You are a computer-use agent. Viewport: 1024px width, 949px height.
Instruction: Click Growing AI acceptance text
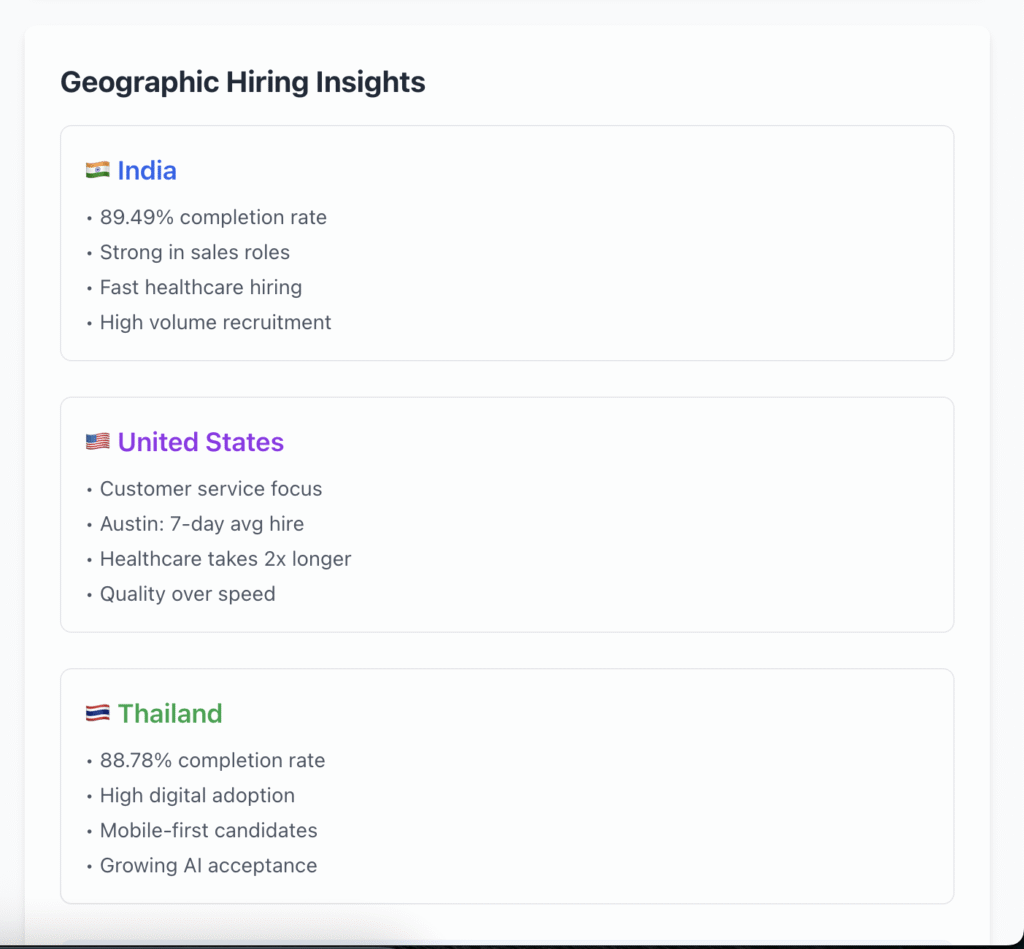coord(208,865)
